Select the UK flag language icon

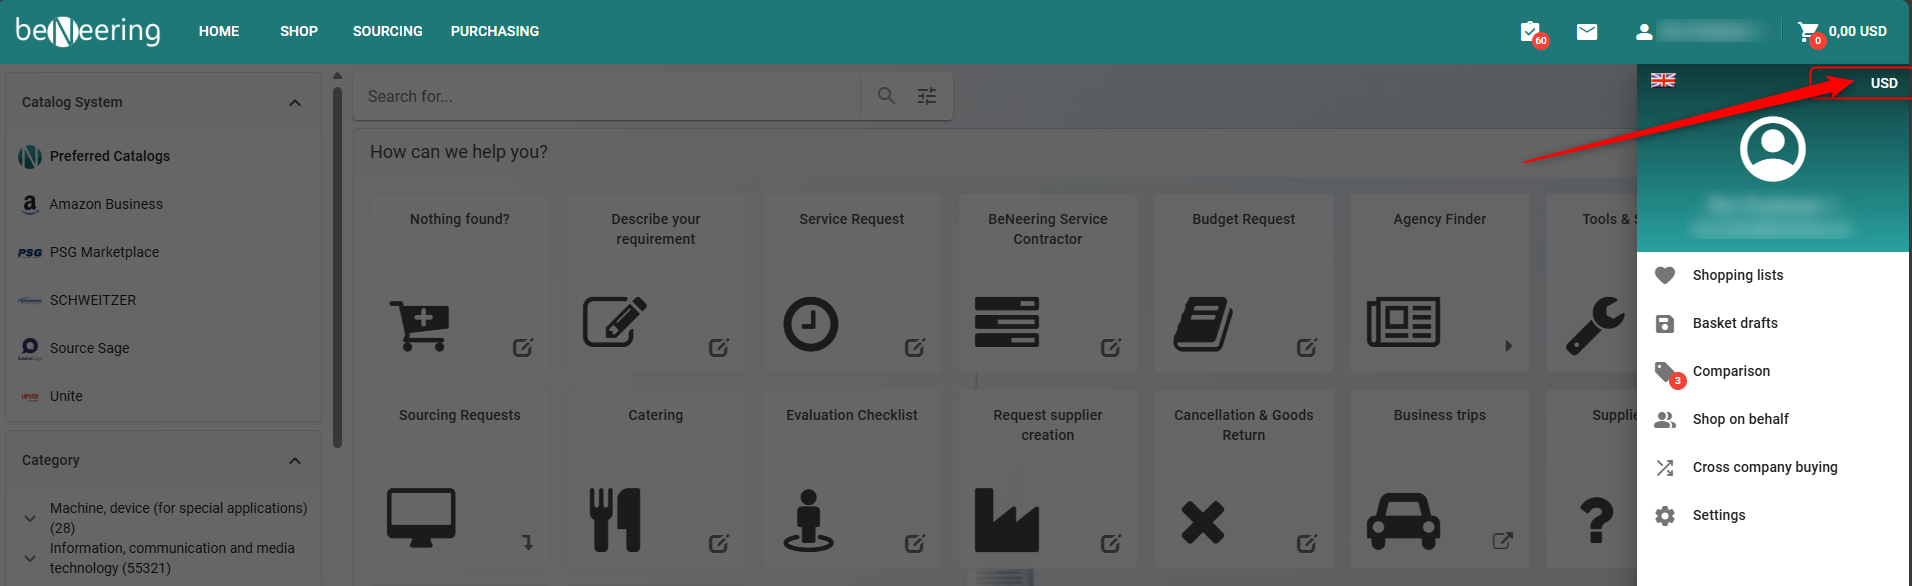(1663, 80)
